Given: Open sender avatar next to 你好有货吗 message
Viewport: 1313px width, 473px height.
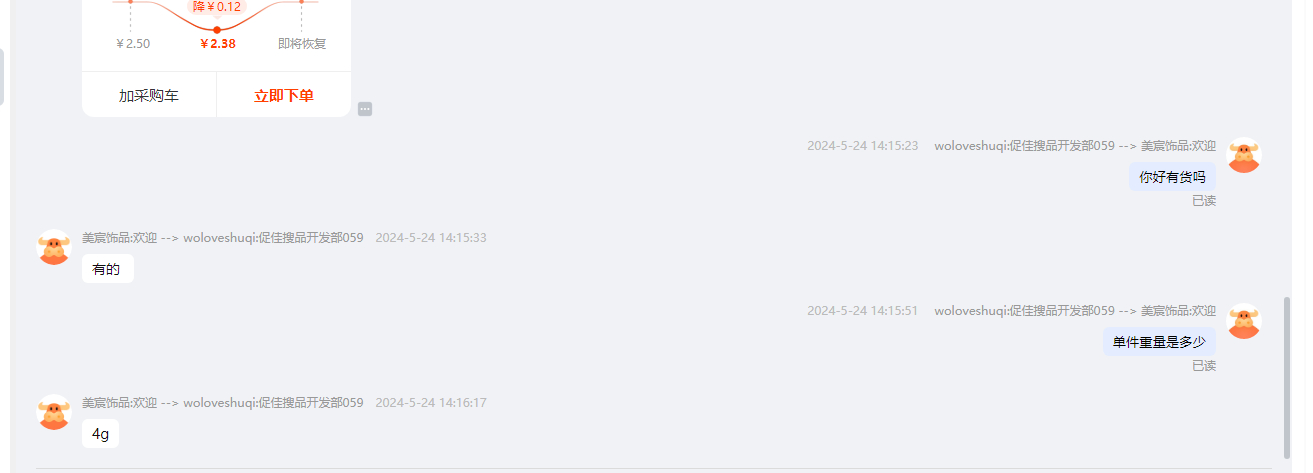Looking at the screenshot, I should [1244, 155].
